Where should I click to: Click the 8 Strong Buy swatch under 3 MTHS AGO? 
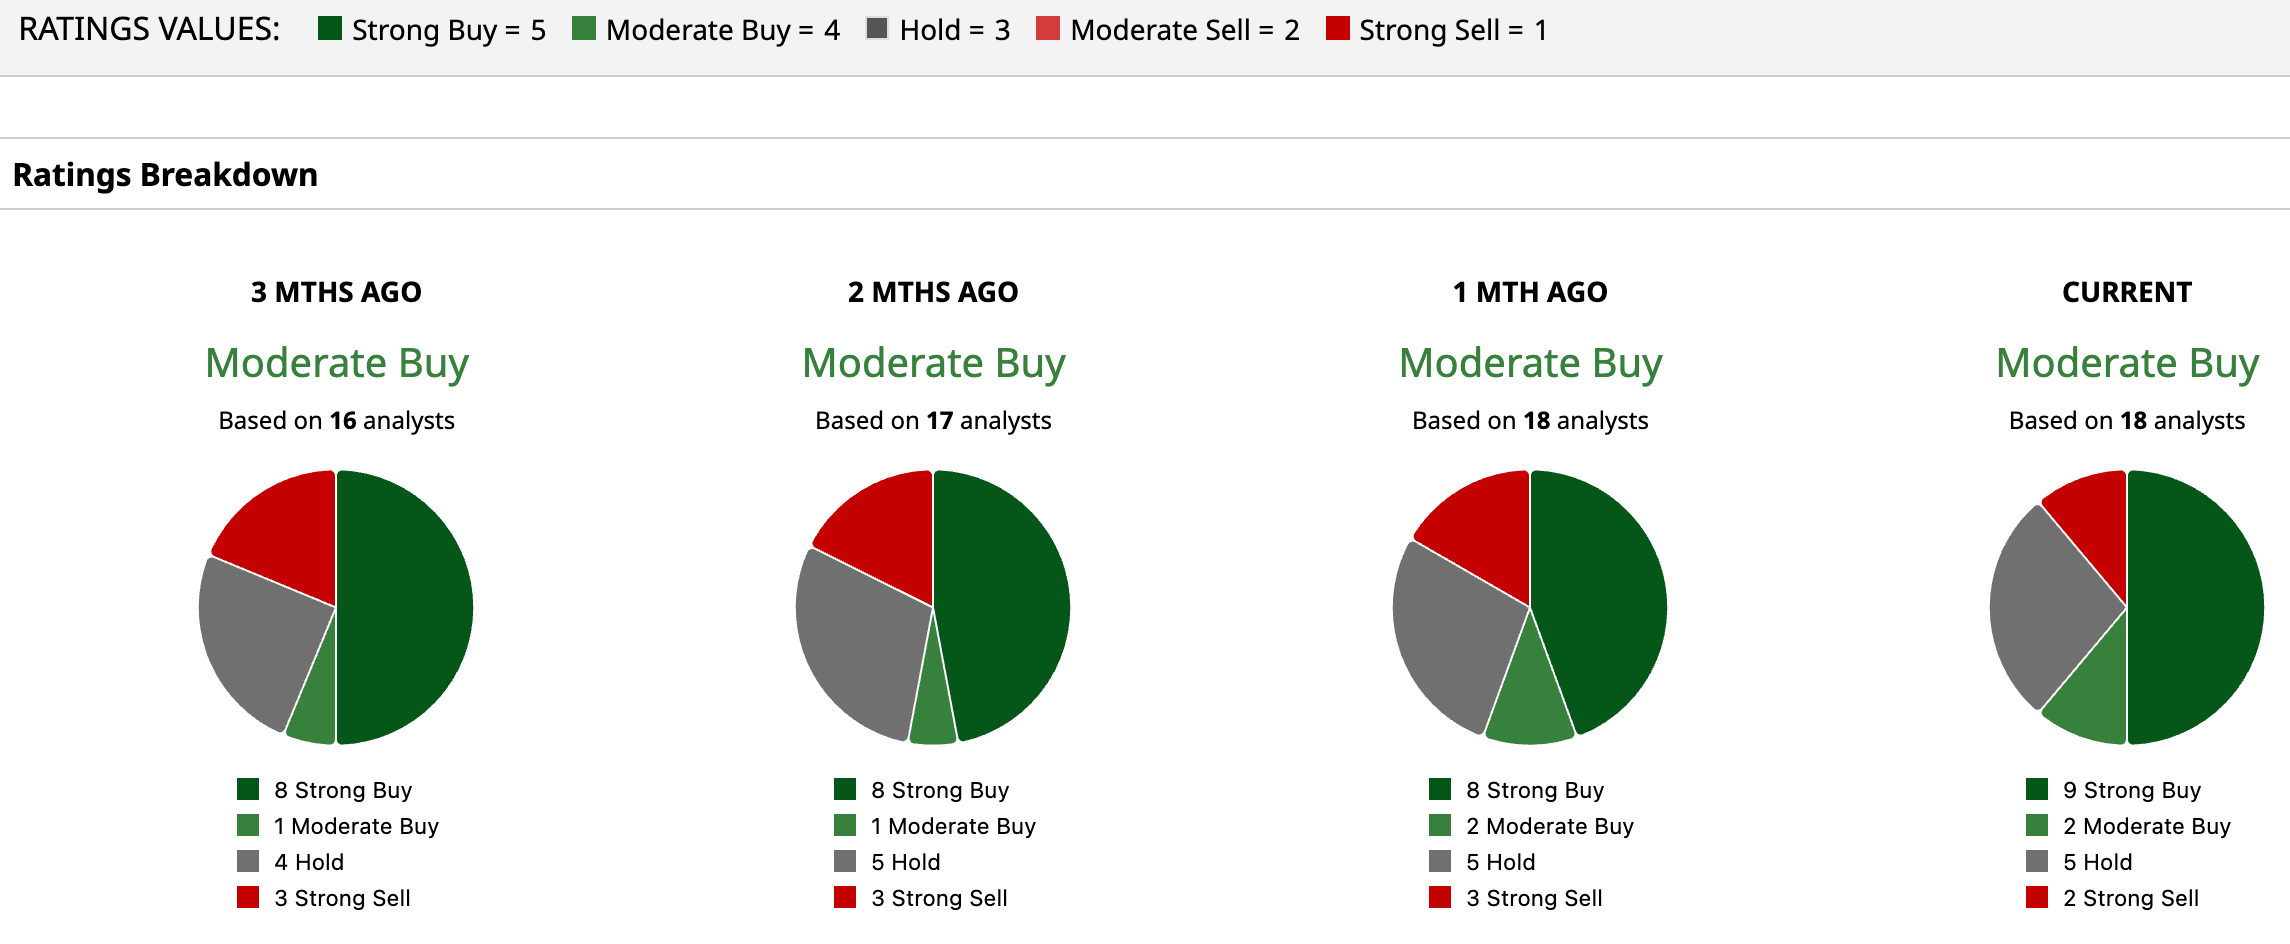pyautogui.click(x=248, y=790)
